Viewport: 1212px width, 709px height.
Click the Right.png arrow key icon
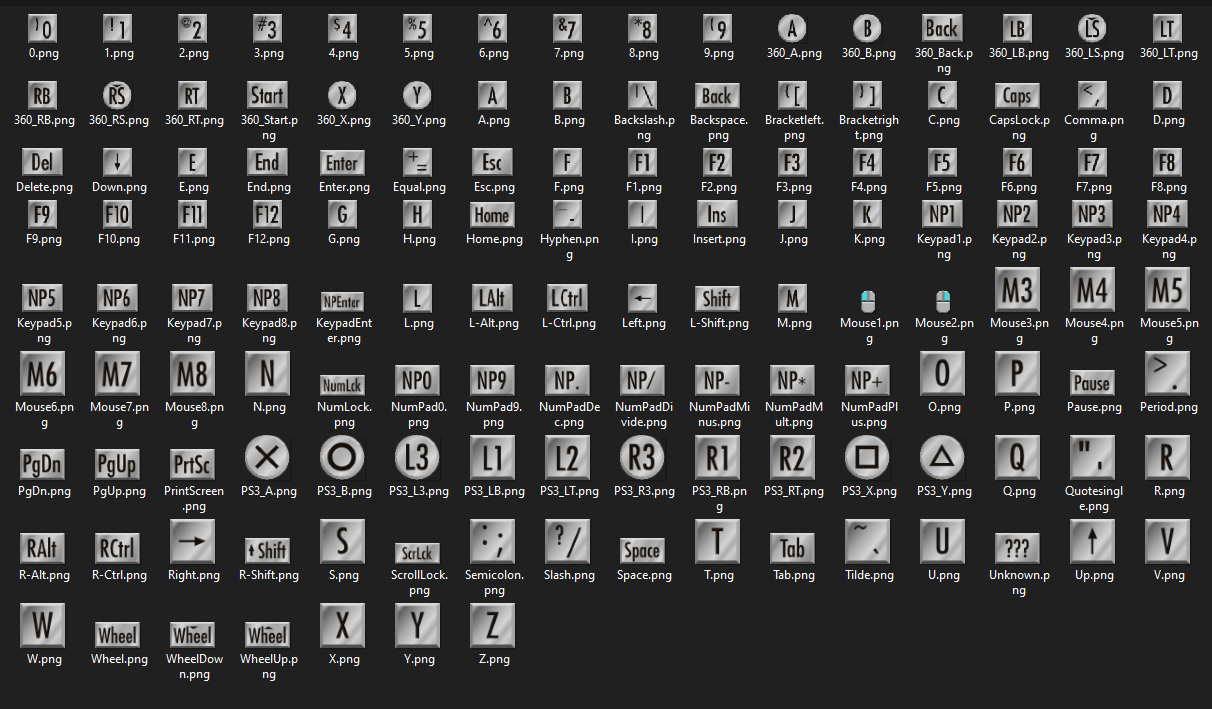click(x=192, y=541)
